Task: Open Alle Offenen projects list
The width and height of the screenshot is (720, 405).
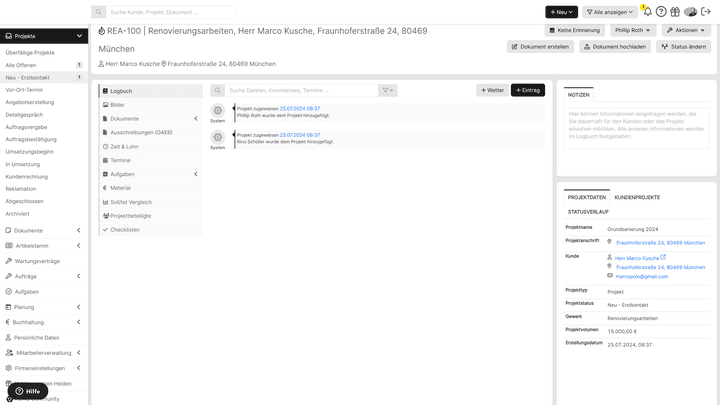Action: pos(21,65)
